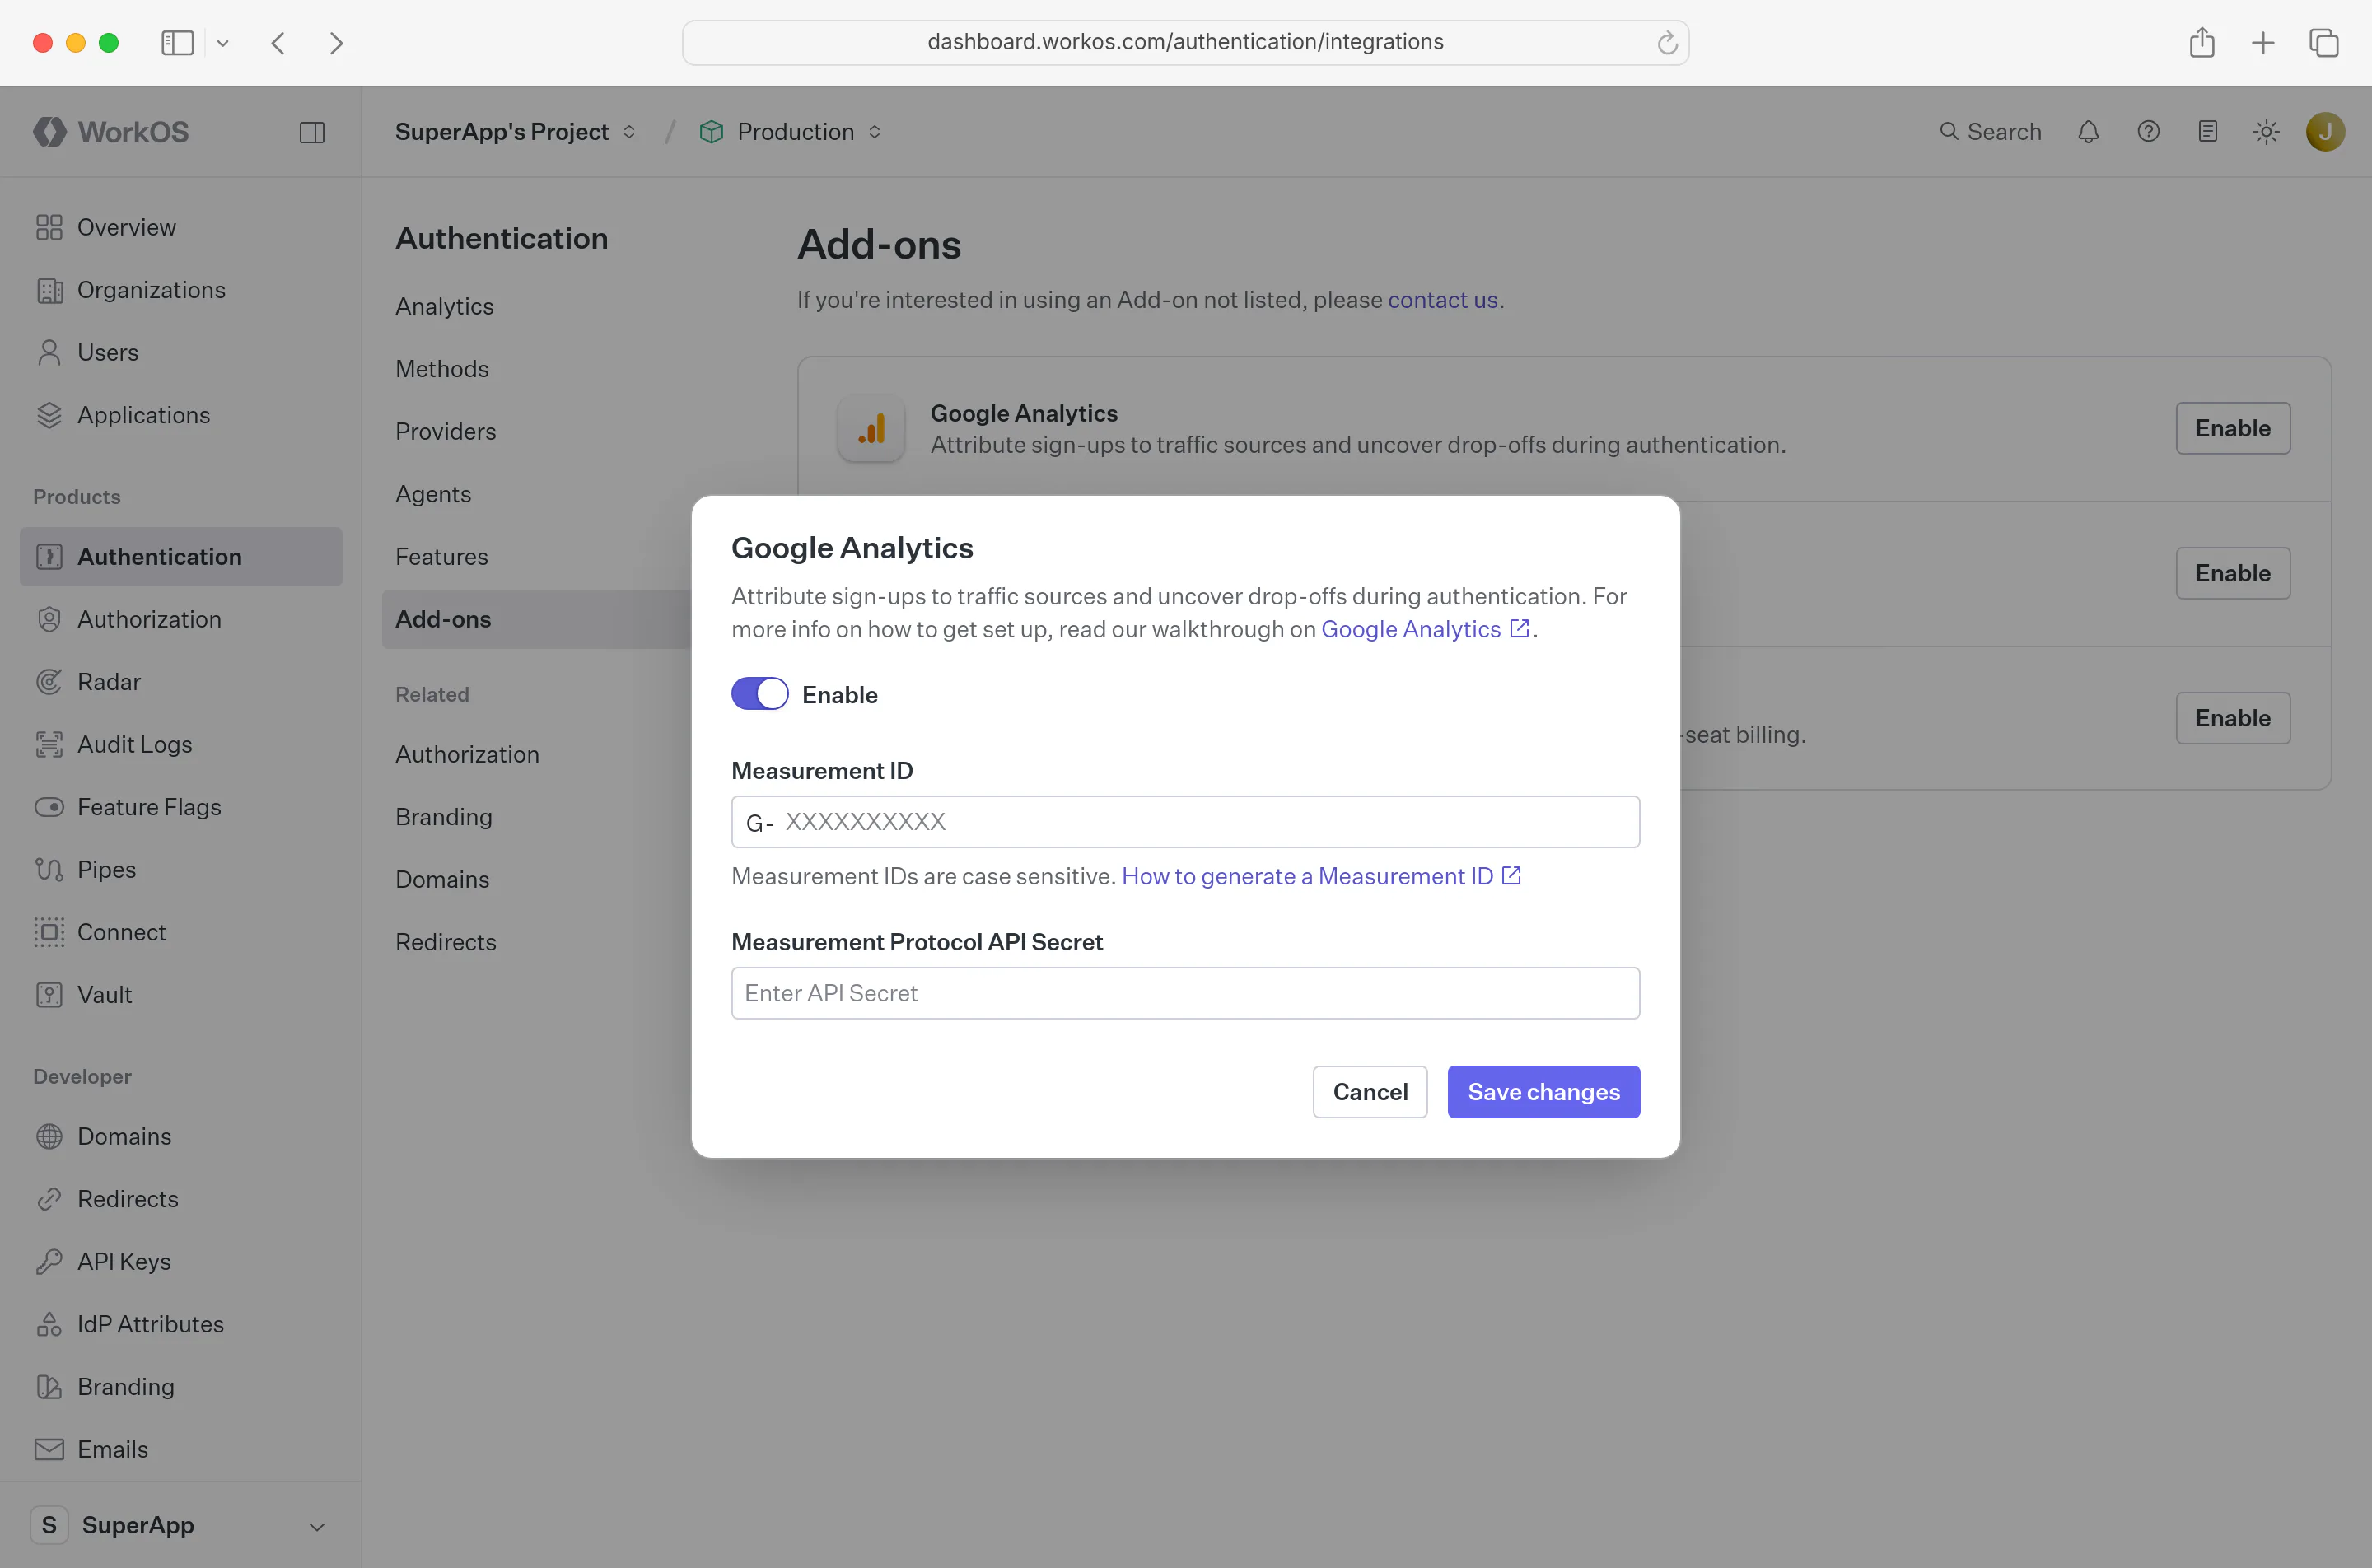
Task: Select Authentication product in sidebar
Action: click(181, 557)
